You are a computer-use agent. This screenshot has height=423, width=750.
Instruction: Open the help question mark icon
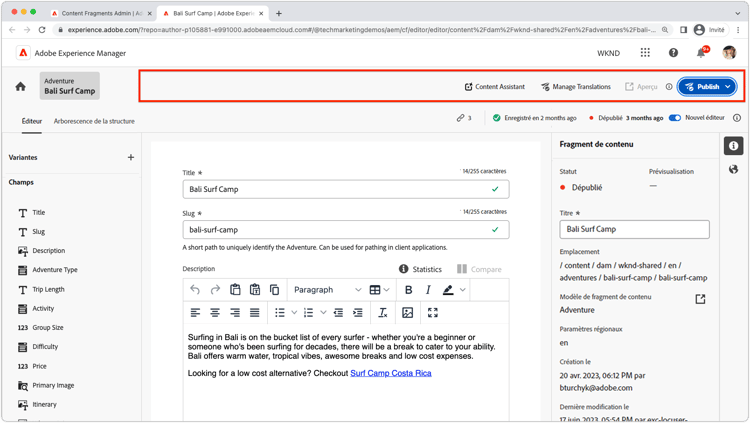click(x=673, y=53)
